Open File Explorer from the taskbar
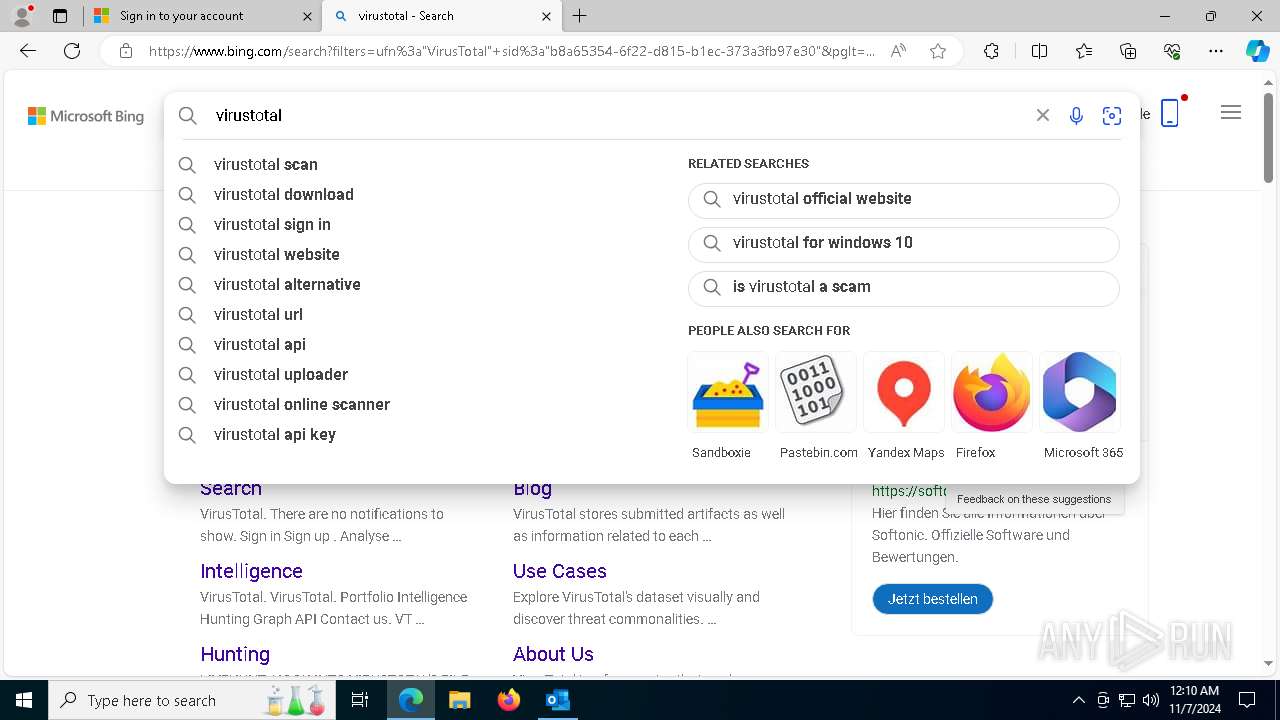 tap(459, 700)
